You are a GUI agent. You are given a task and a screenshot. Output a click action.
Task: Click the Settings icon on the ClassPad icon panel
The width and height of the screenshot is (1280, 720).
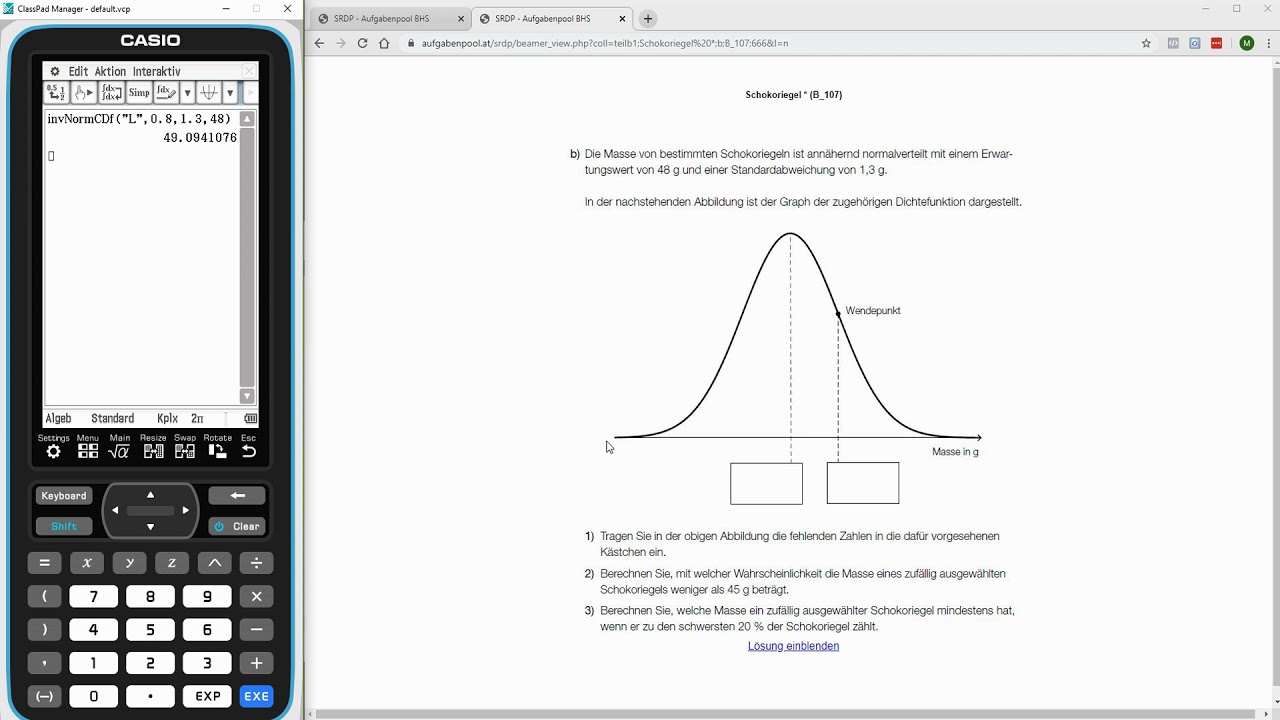54,451
